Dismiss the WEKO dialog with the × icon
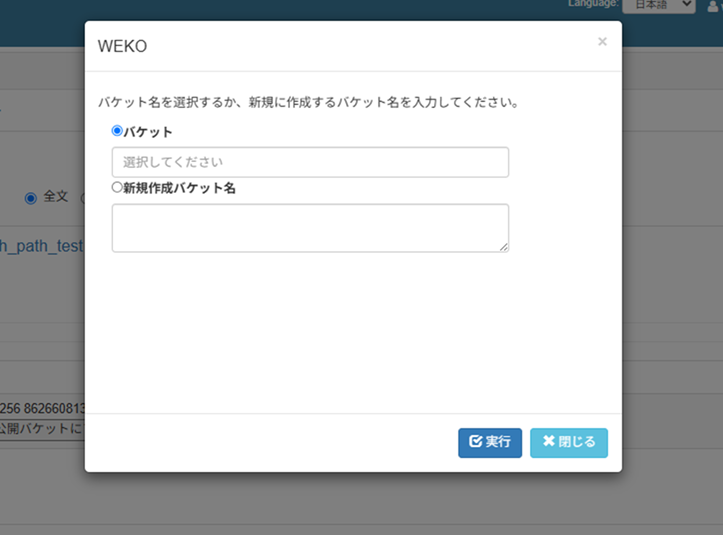 tap(602, 42)
